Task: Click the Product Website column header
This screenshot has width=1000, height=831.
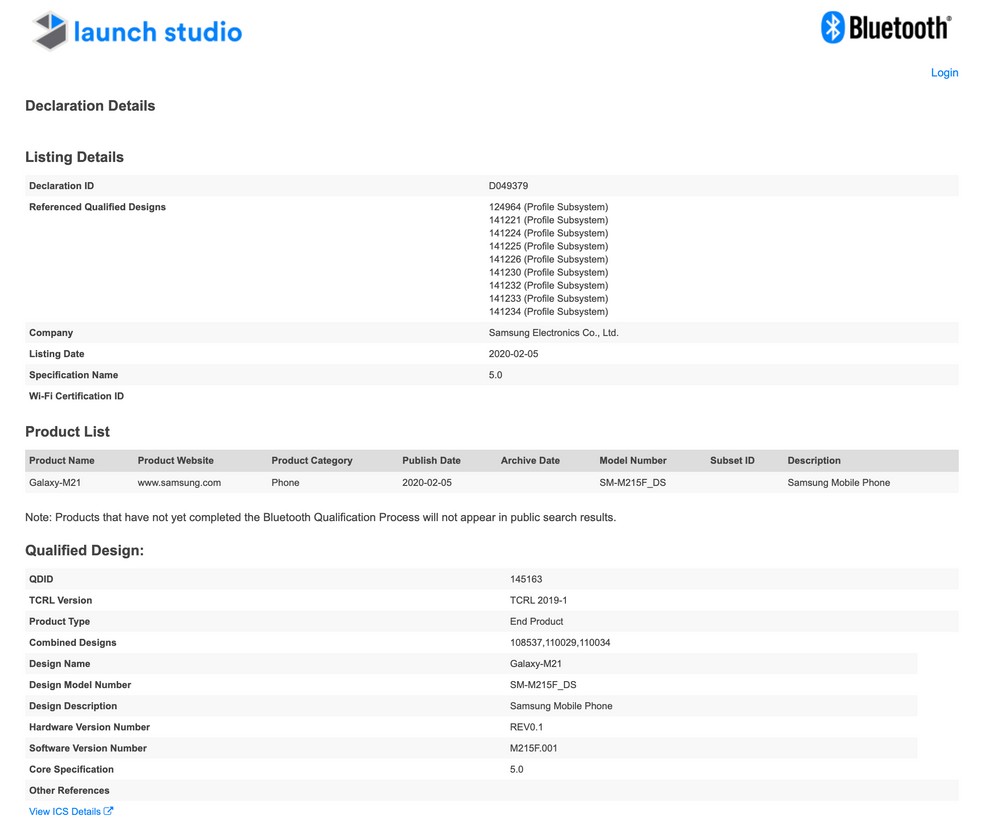Action: tap(175, 460)
